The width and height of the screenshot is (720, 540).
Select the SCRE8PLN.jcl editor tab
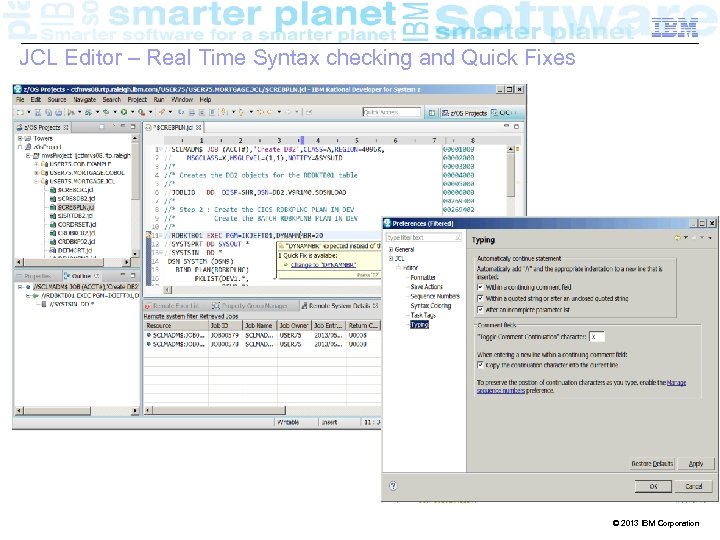pyautogui.click(x=174, y=127)
